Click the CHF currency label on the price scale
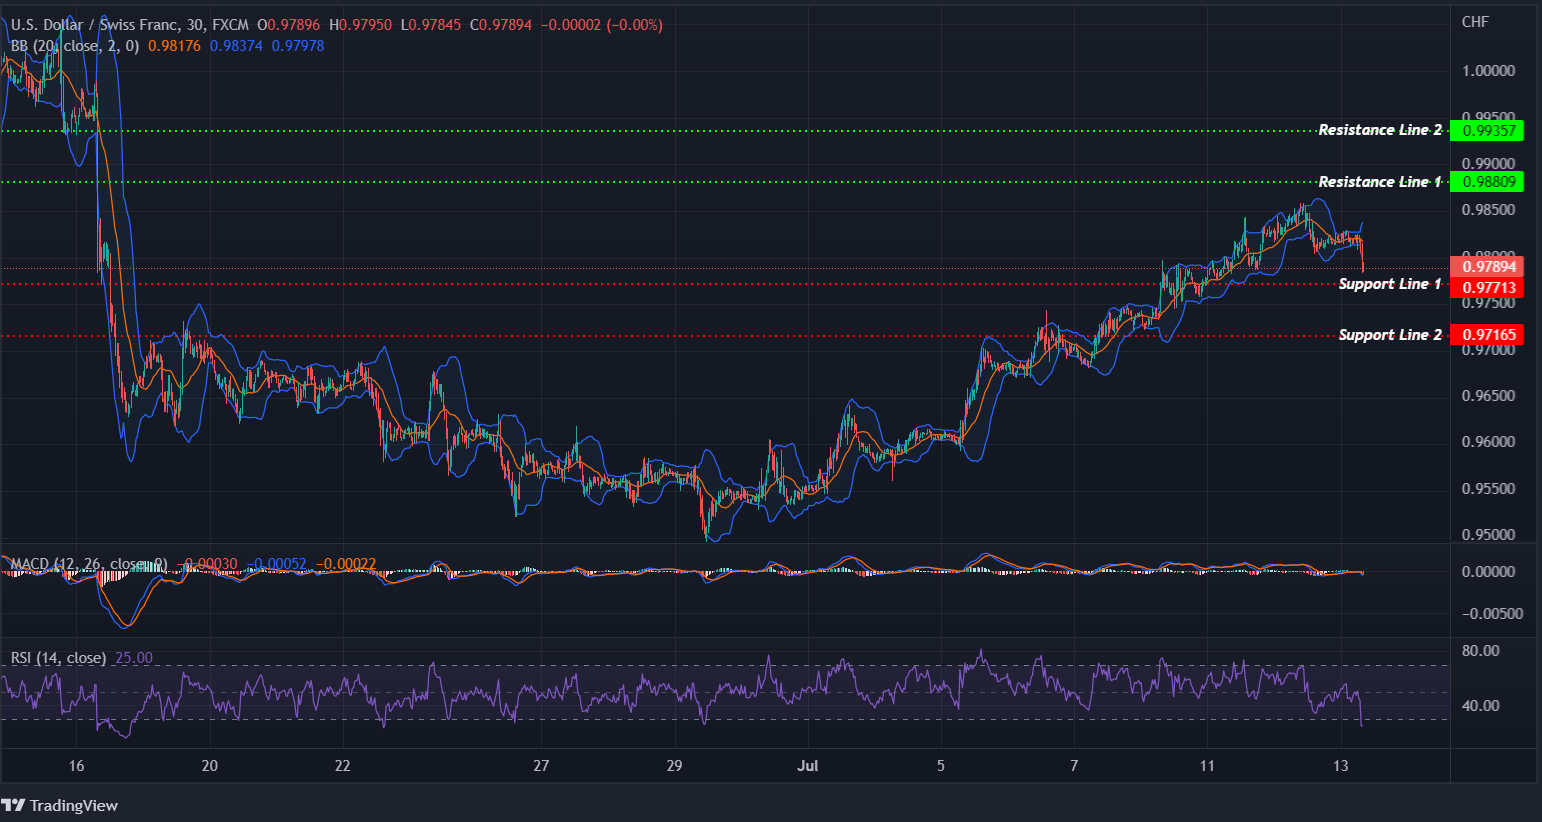The height and width of the screenshot is (822, 1542). click(x=1475, y=21)
